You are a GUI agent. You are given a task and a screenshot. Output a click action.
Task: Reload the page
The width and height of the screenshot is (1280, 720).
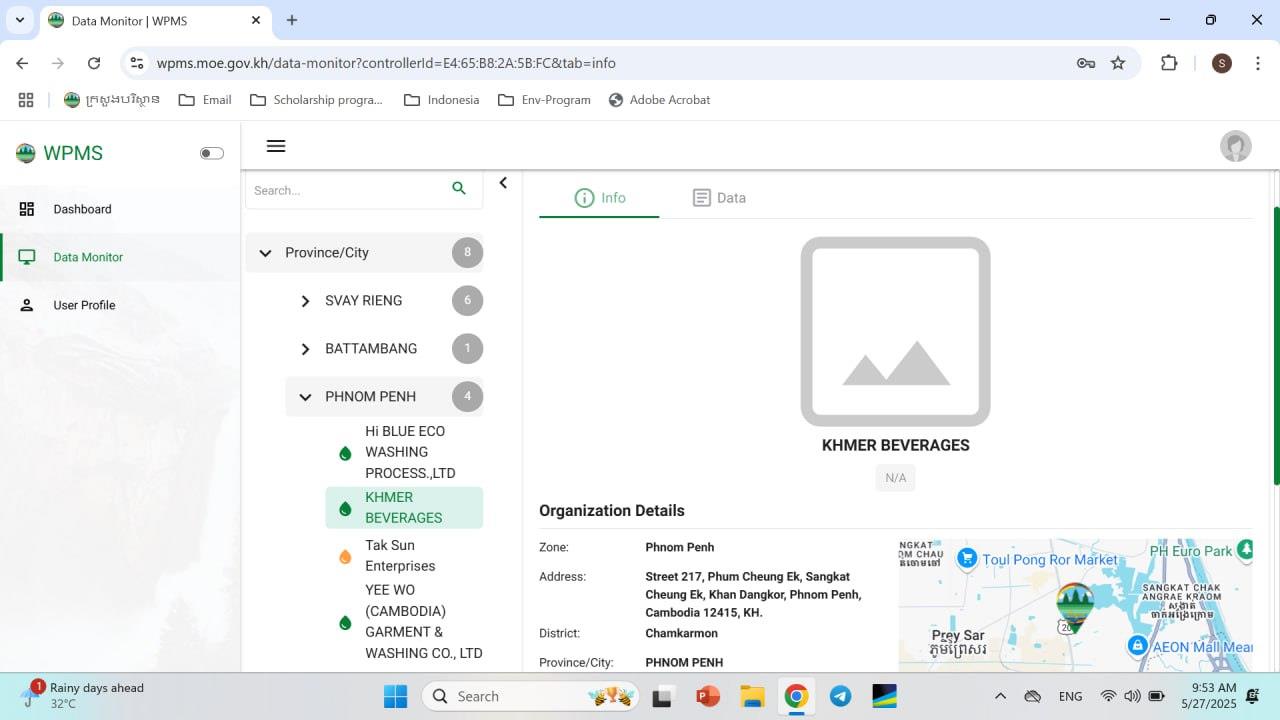94,63
